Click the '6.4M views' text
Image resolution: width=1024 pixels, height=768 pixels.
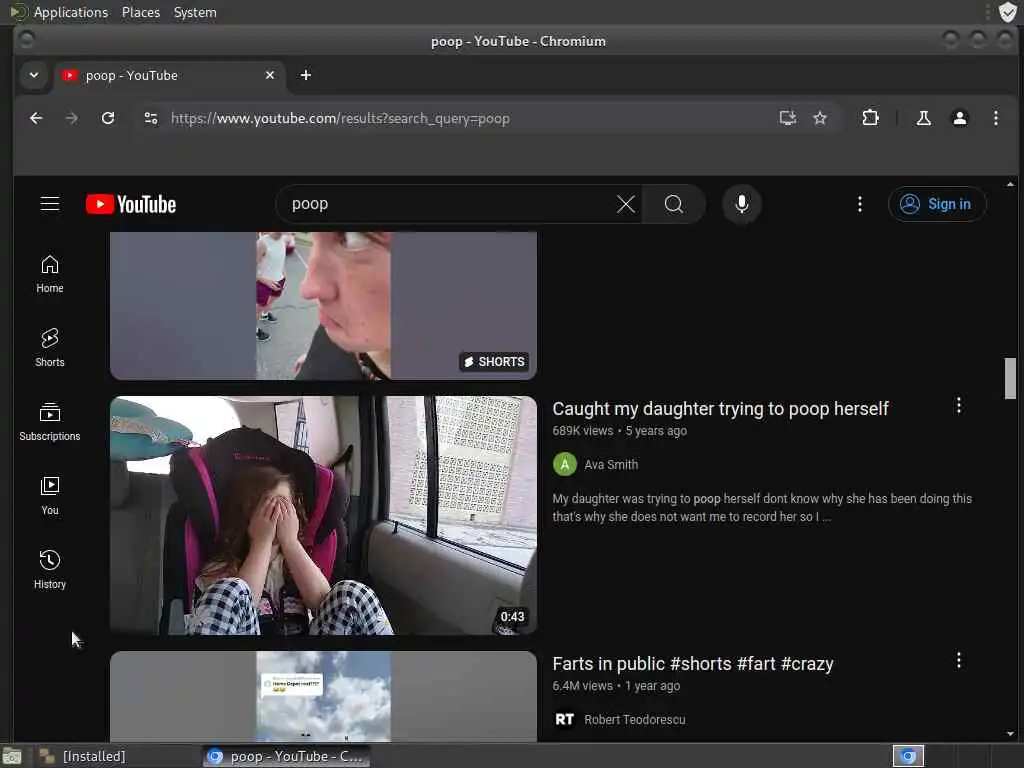(583, 686)
